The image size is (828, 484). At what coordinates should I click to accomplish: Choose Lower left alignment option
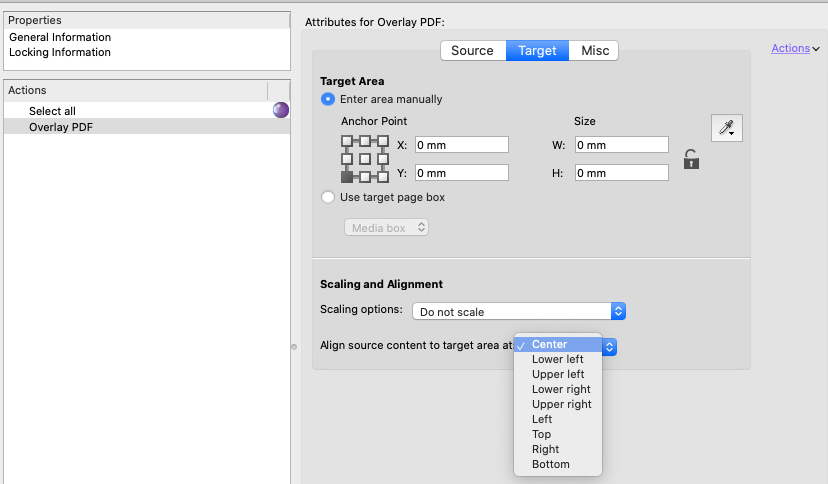click(x=558, y=359)
